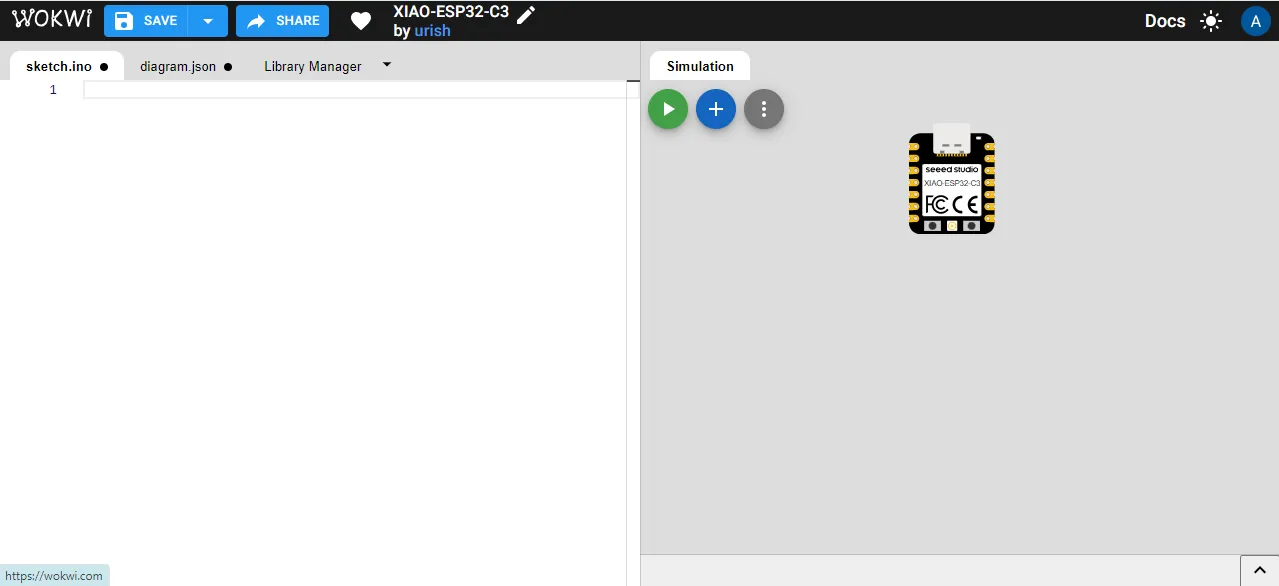Switch to diagram.json tab
This screenshot has width=1279, height=586.
click(x=186, y=66)
